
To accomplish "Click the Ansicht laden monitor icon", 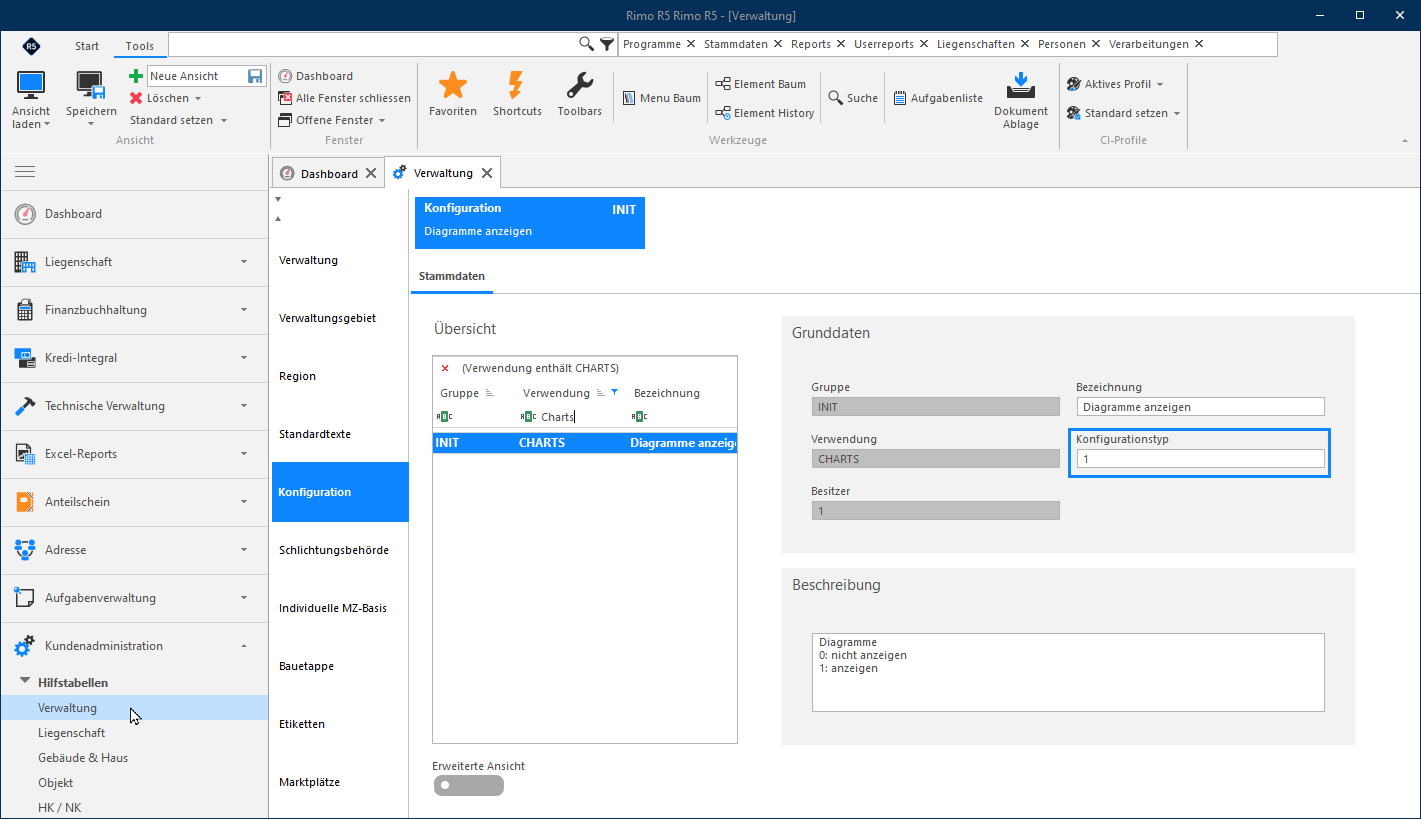I will [x=31, y=86].
